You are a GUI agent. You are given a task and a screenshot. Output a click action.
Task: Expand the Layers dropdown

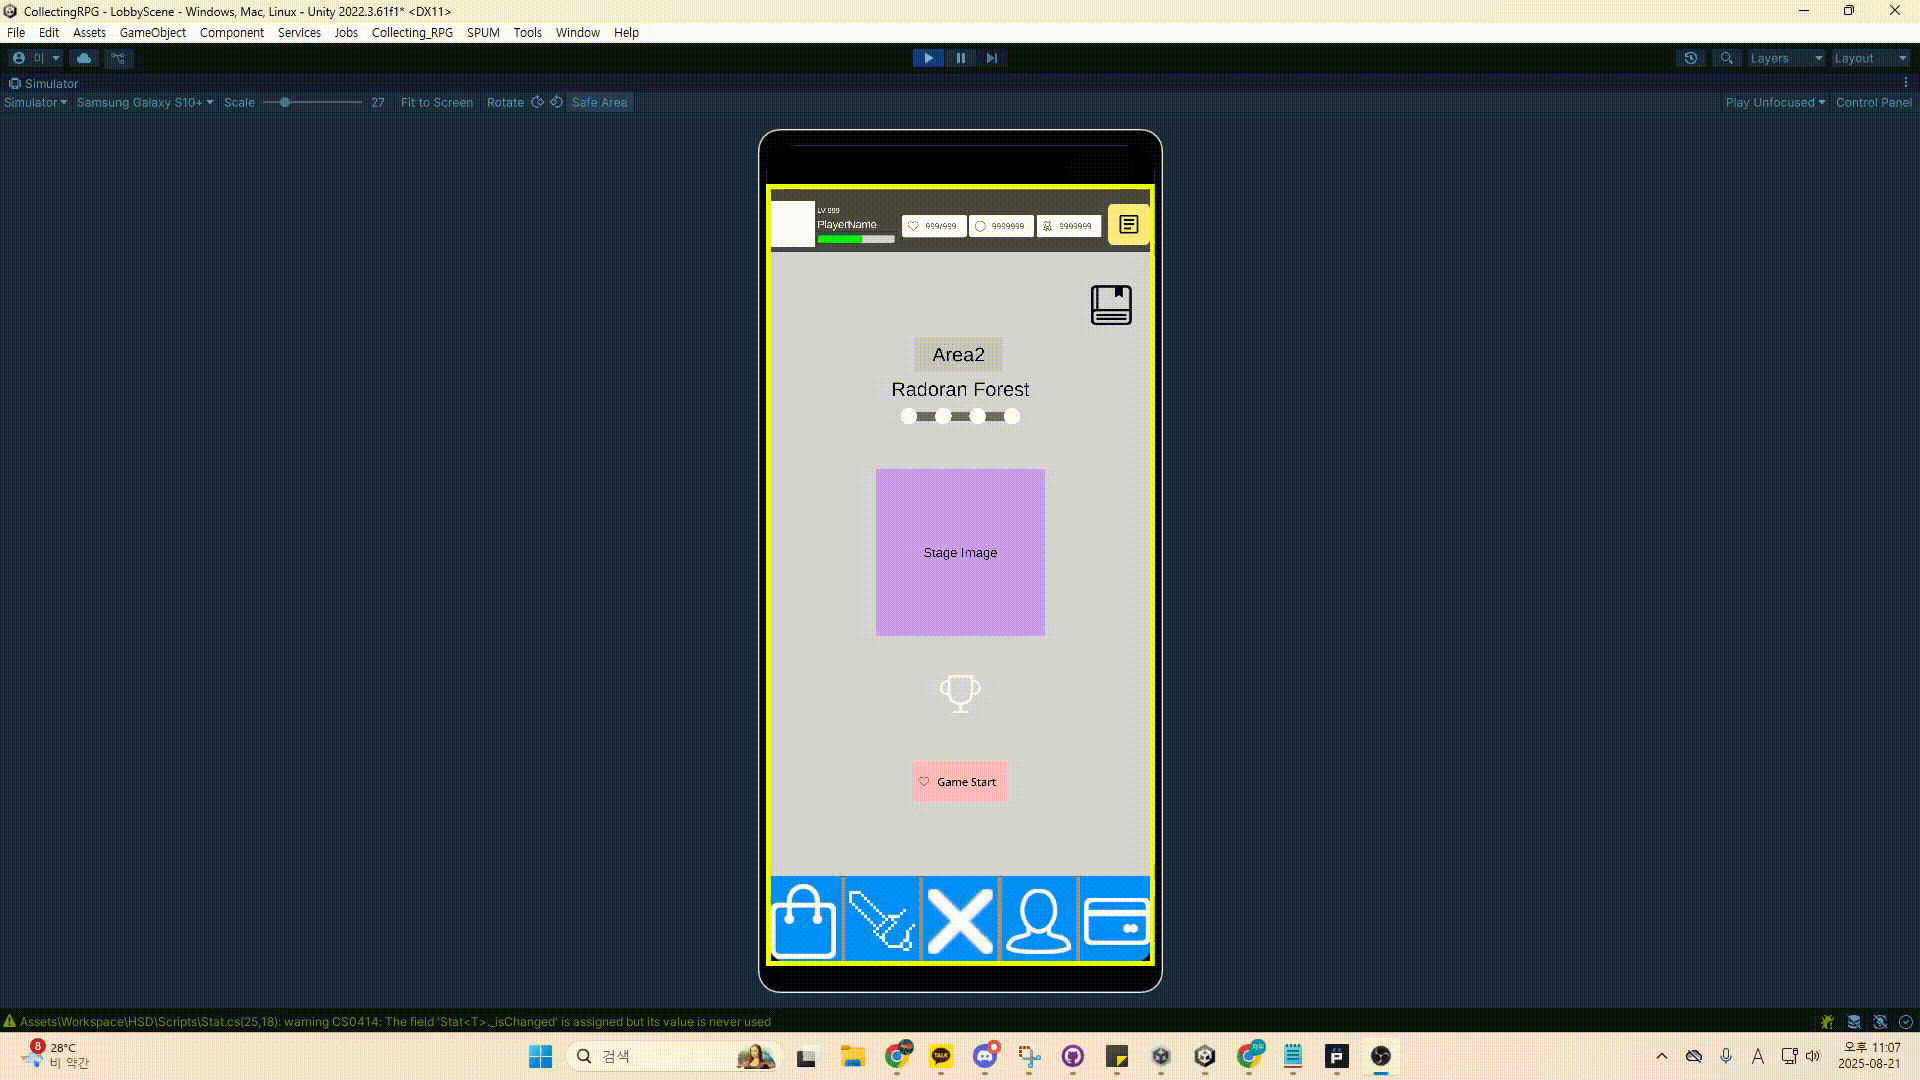(1786, 58)
